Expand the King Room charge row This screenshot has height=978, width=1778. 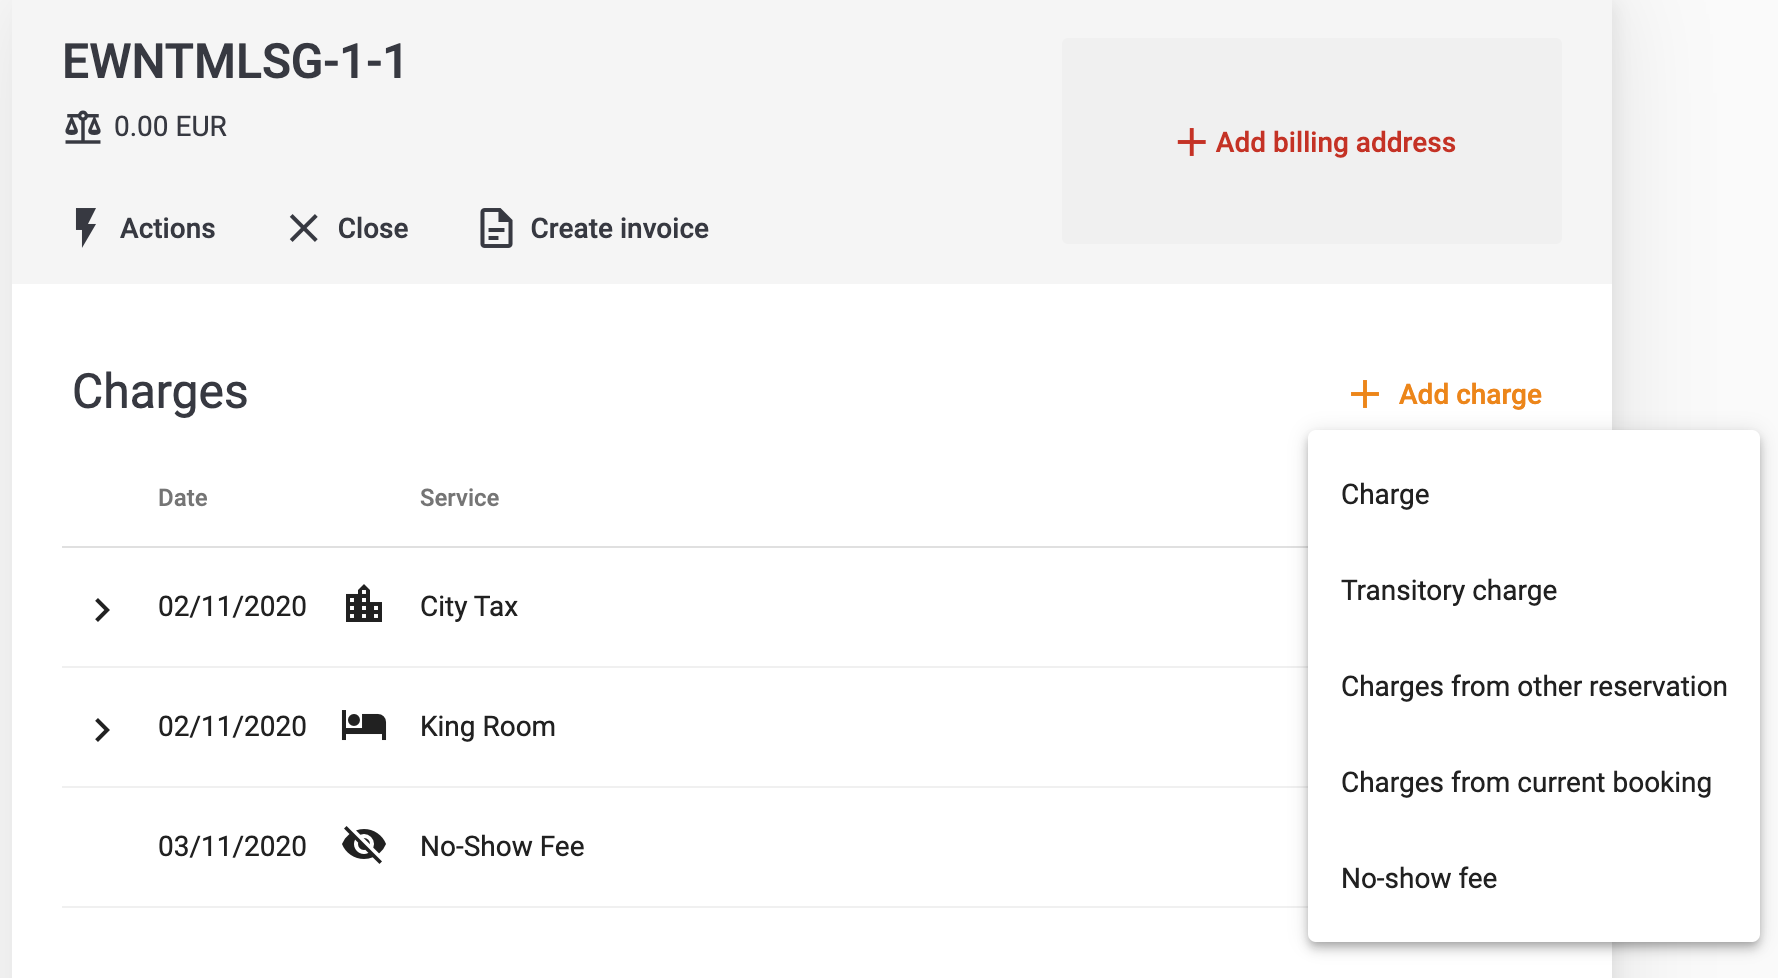tap(102, 729)
